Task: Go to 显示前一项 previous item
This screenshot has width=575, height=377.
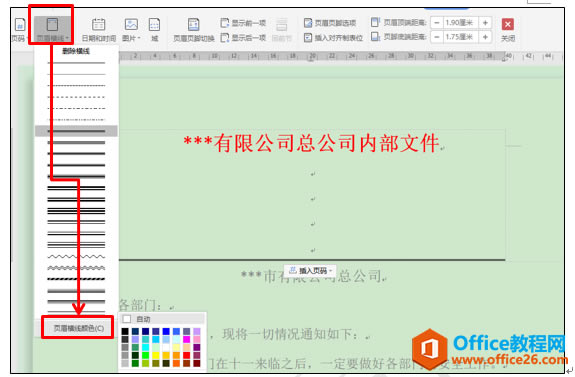Action: tap(243, 23)
